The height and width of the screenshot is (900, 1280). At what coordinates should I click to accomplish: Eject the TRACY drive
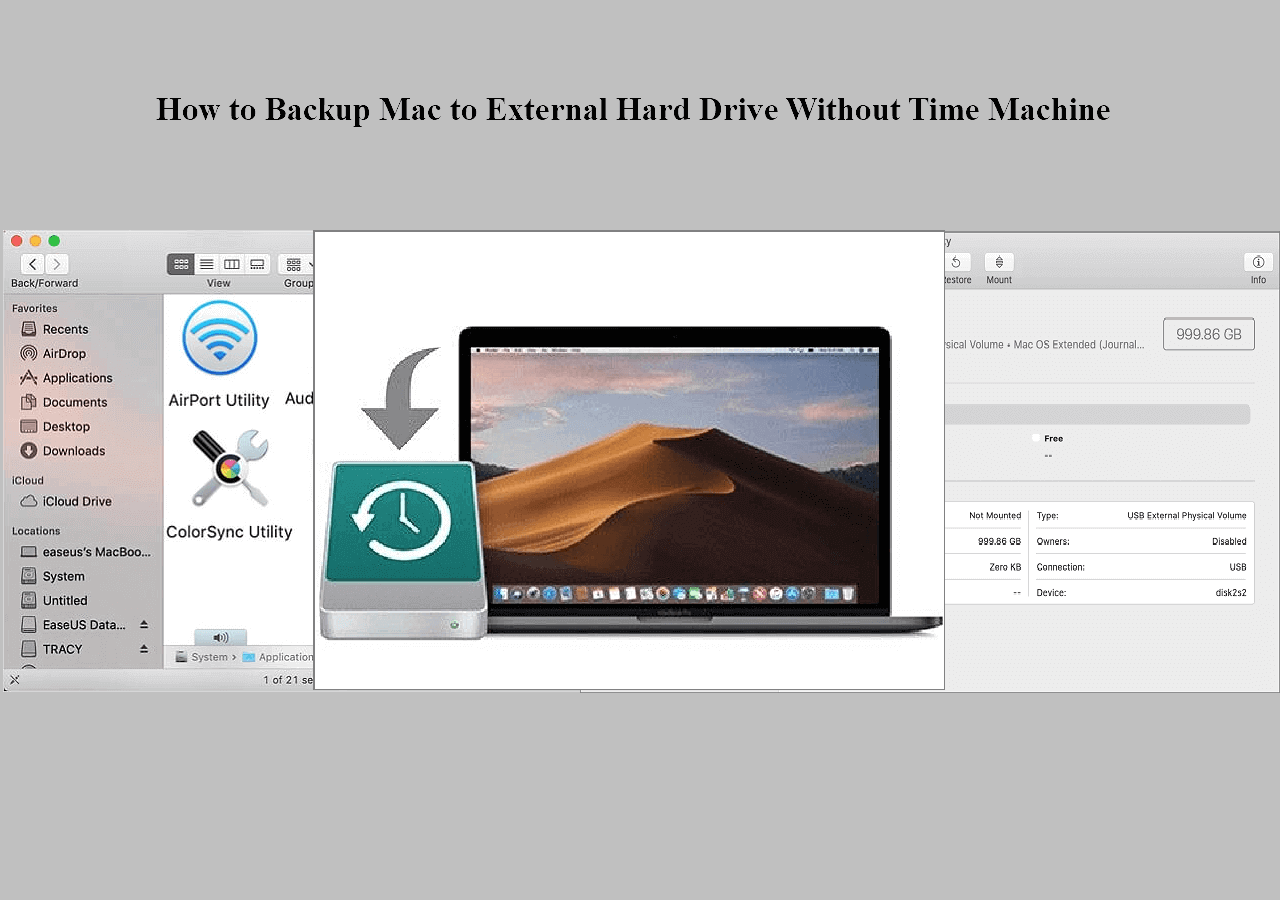point(144,649)
